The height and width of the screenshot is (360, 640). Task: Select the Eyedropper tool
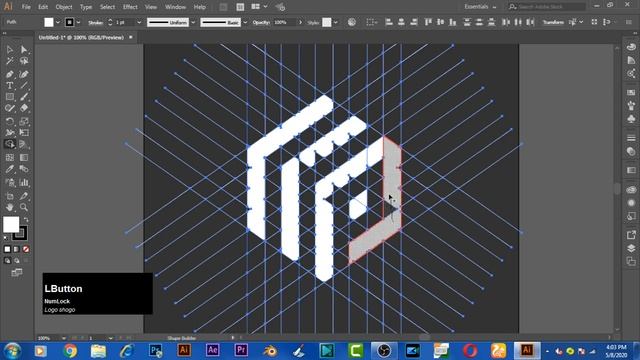9,169
